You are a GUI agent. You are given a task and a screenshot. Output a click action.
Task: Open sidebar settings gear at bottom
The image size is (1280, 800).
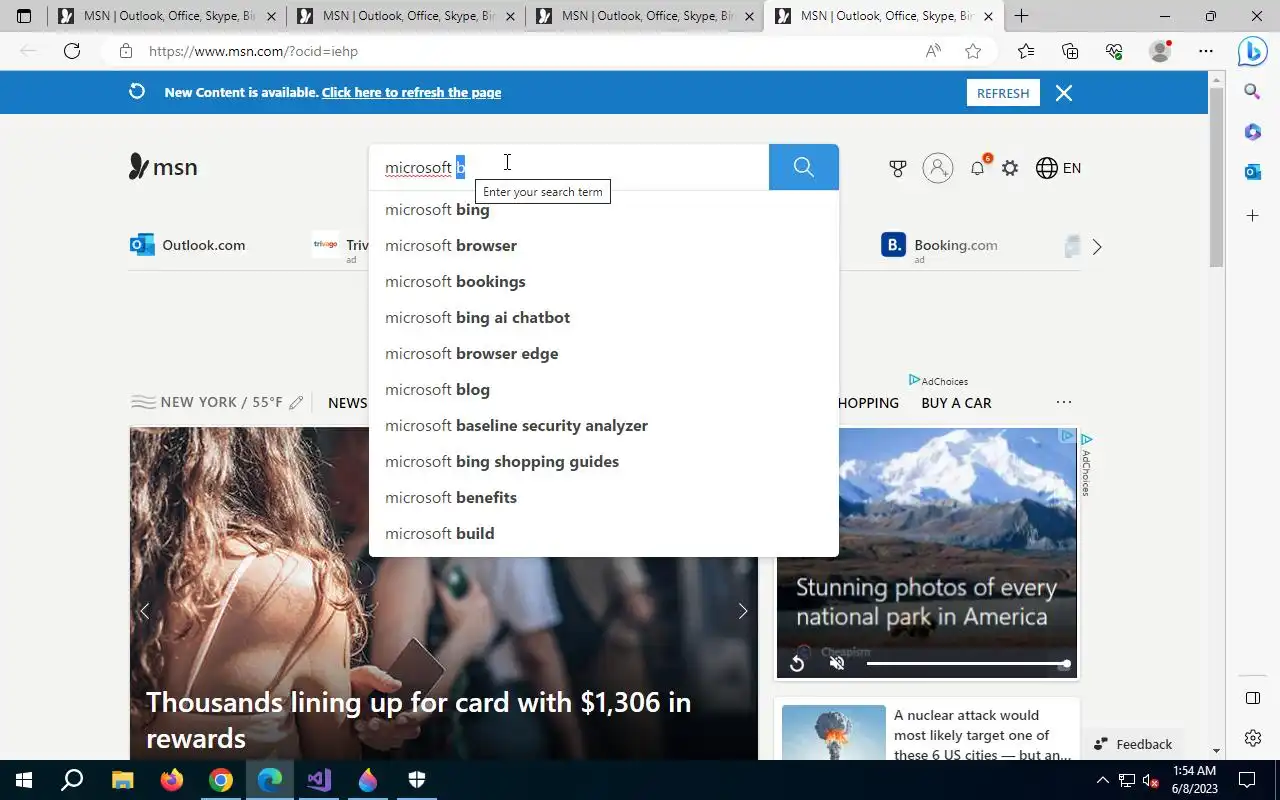click(x=1252, y=738)
